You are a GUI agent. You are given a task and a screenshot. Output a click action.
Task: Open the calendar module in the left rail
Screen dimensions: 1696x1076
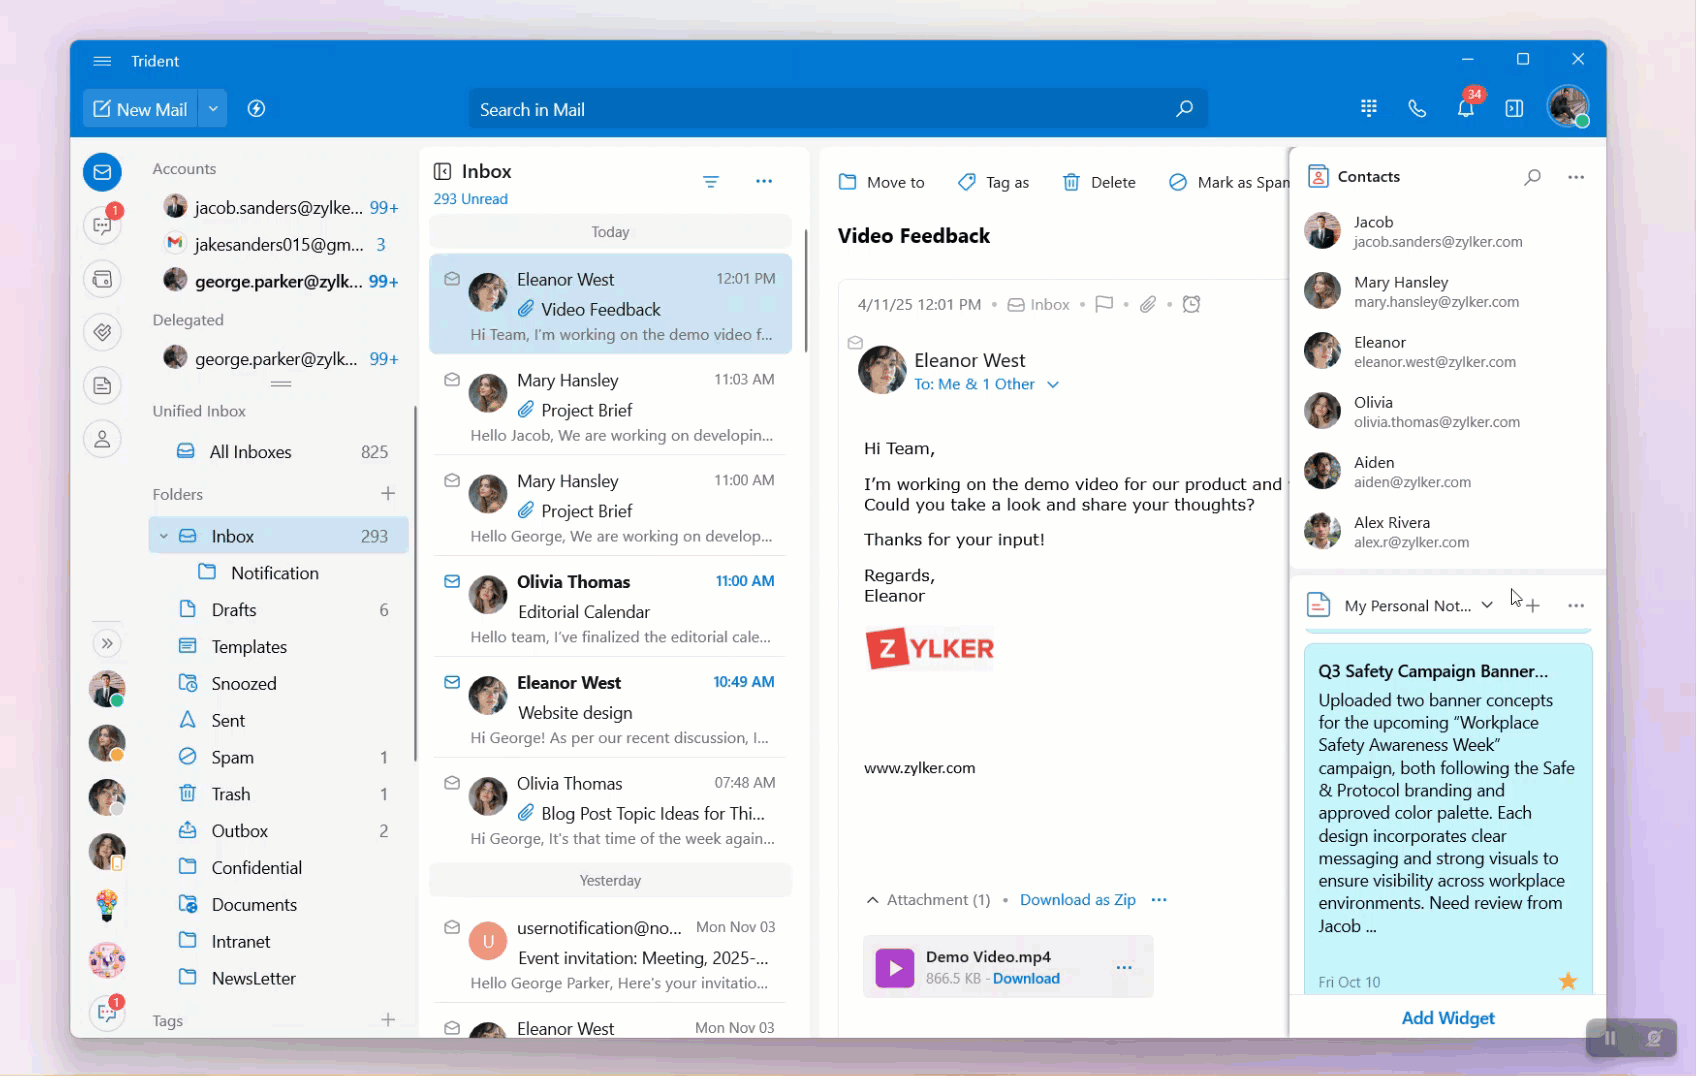pos(102,279)
